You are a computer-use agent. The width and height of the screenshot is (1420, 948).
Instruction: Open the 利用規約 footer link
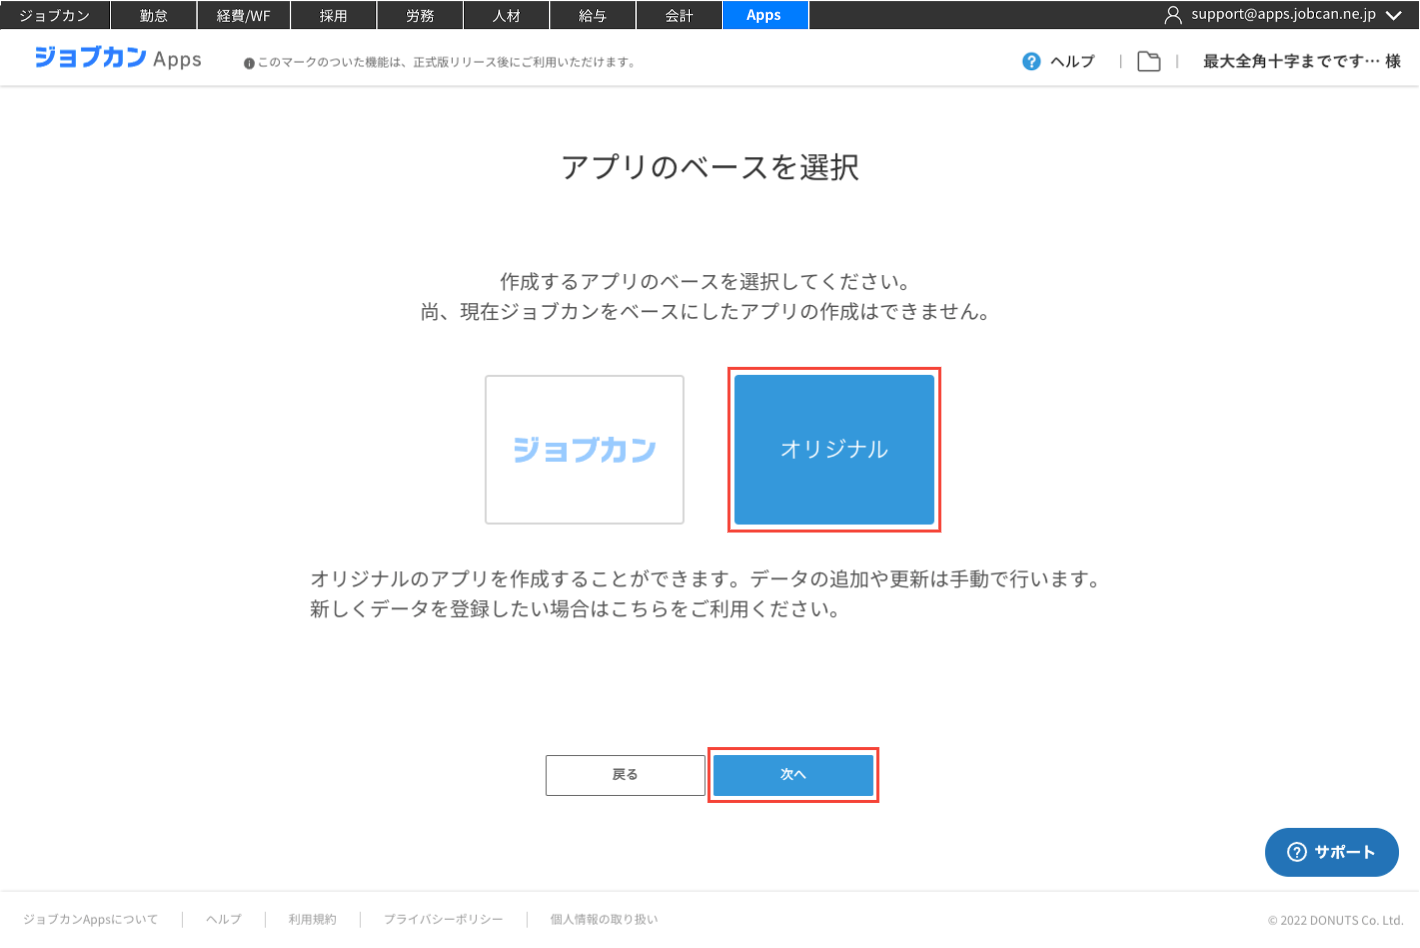tap(313, 919)
